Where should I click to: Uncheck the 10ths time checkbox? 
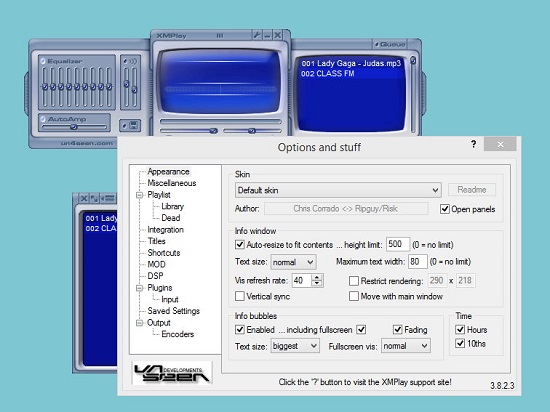460,343
